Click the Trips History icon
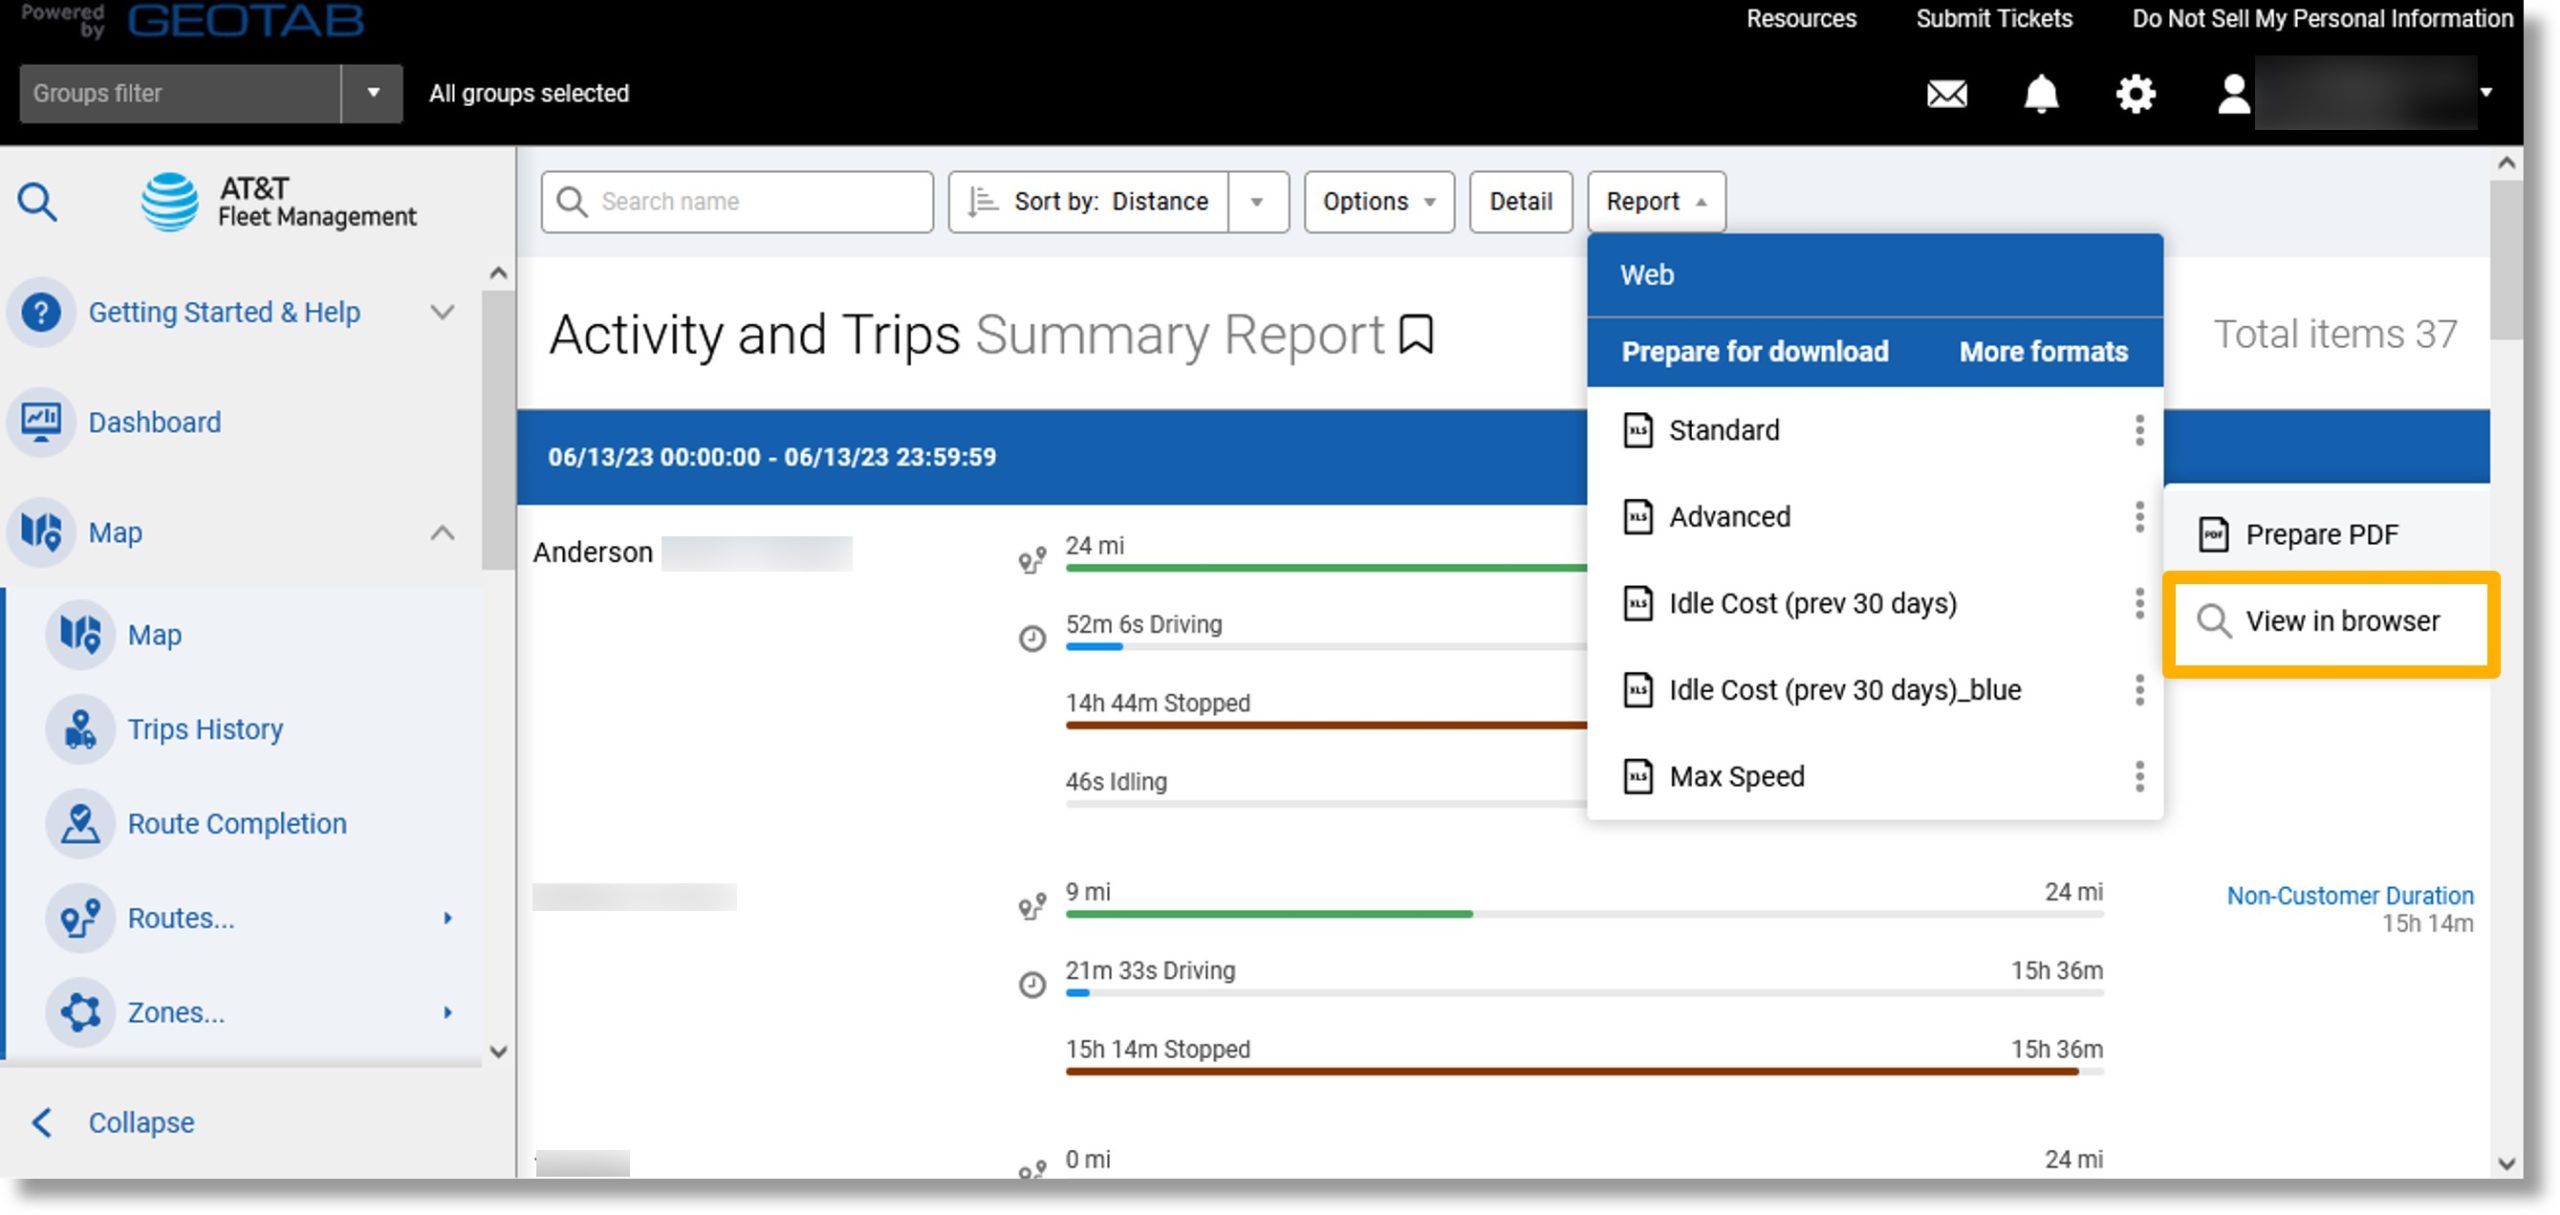 pos(80,728)
